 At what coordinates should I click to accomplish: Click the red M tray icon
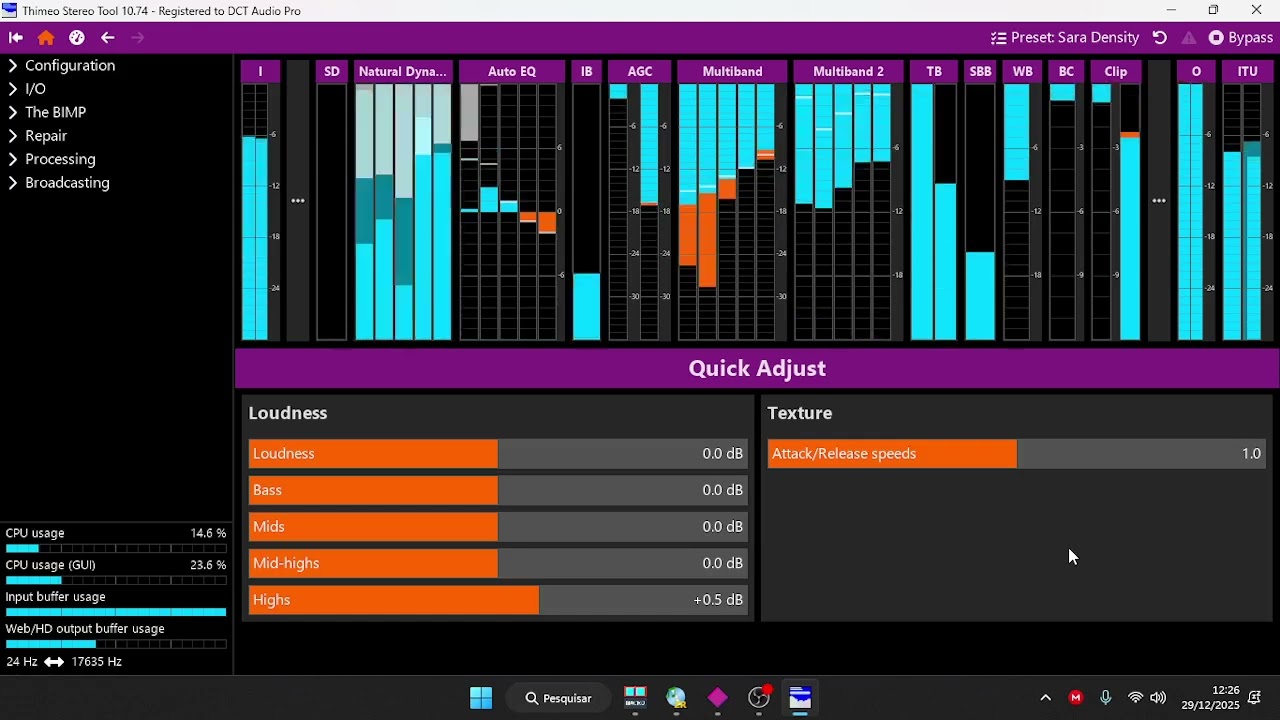(x=1076, y=698)
